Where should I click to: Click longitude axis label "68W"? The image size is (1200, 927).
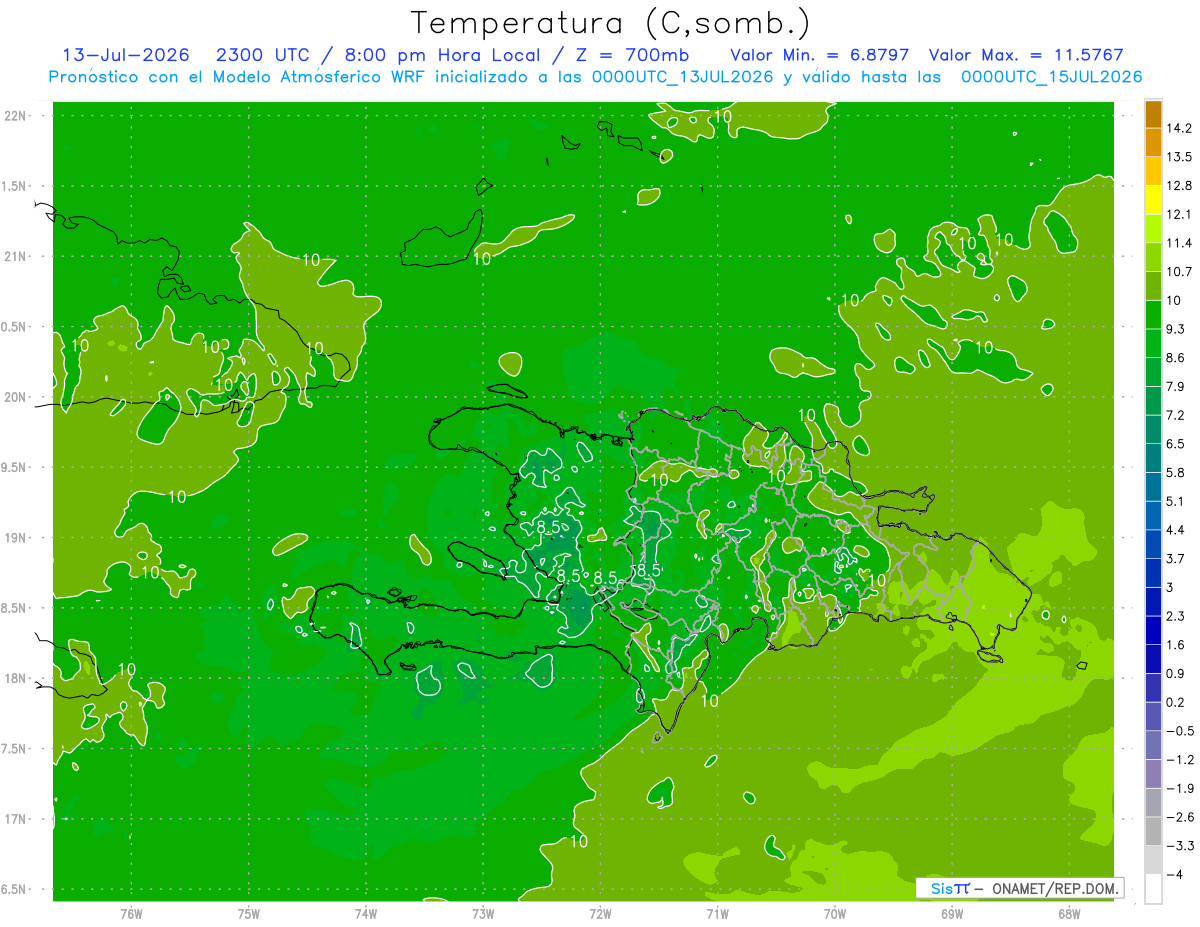(1068, 914)
